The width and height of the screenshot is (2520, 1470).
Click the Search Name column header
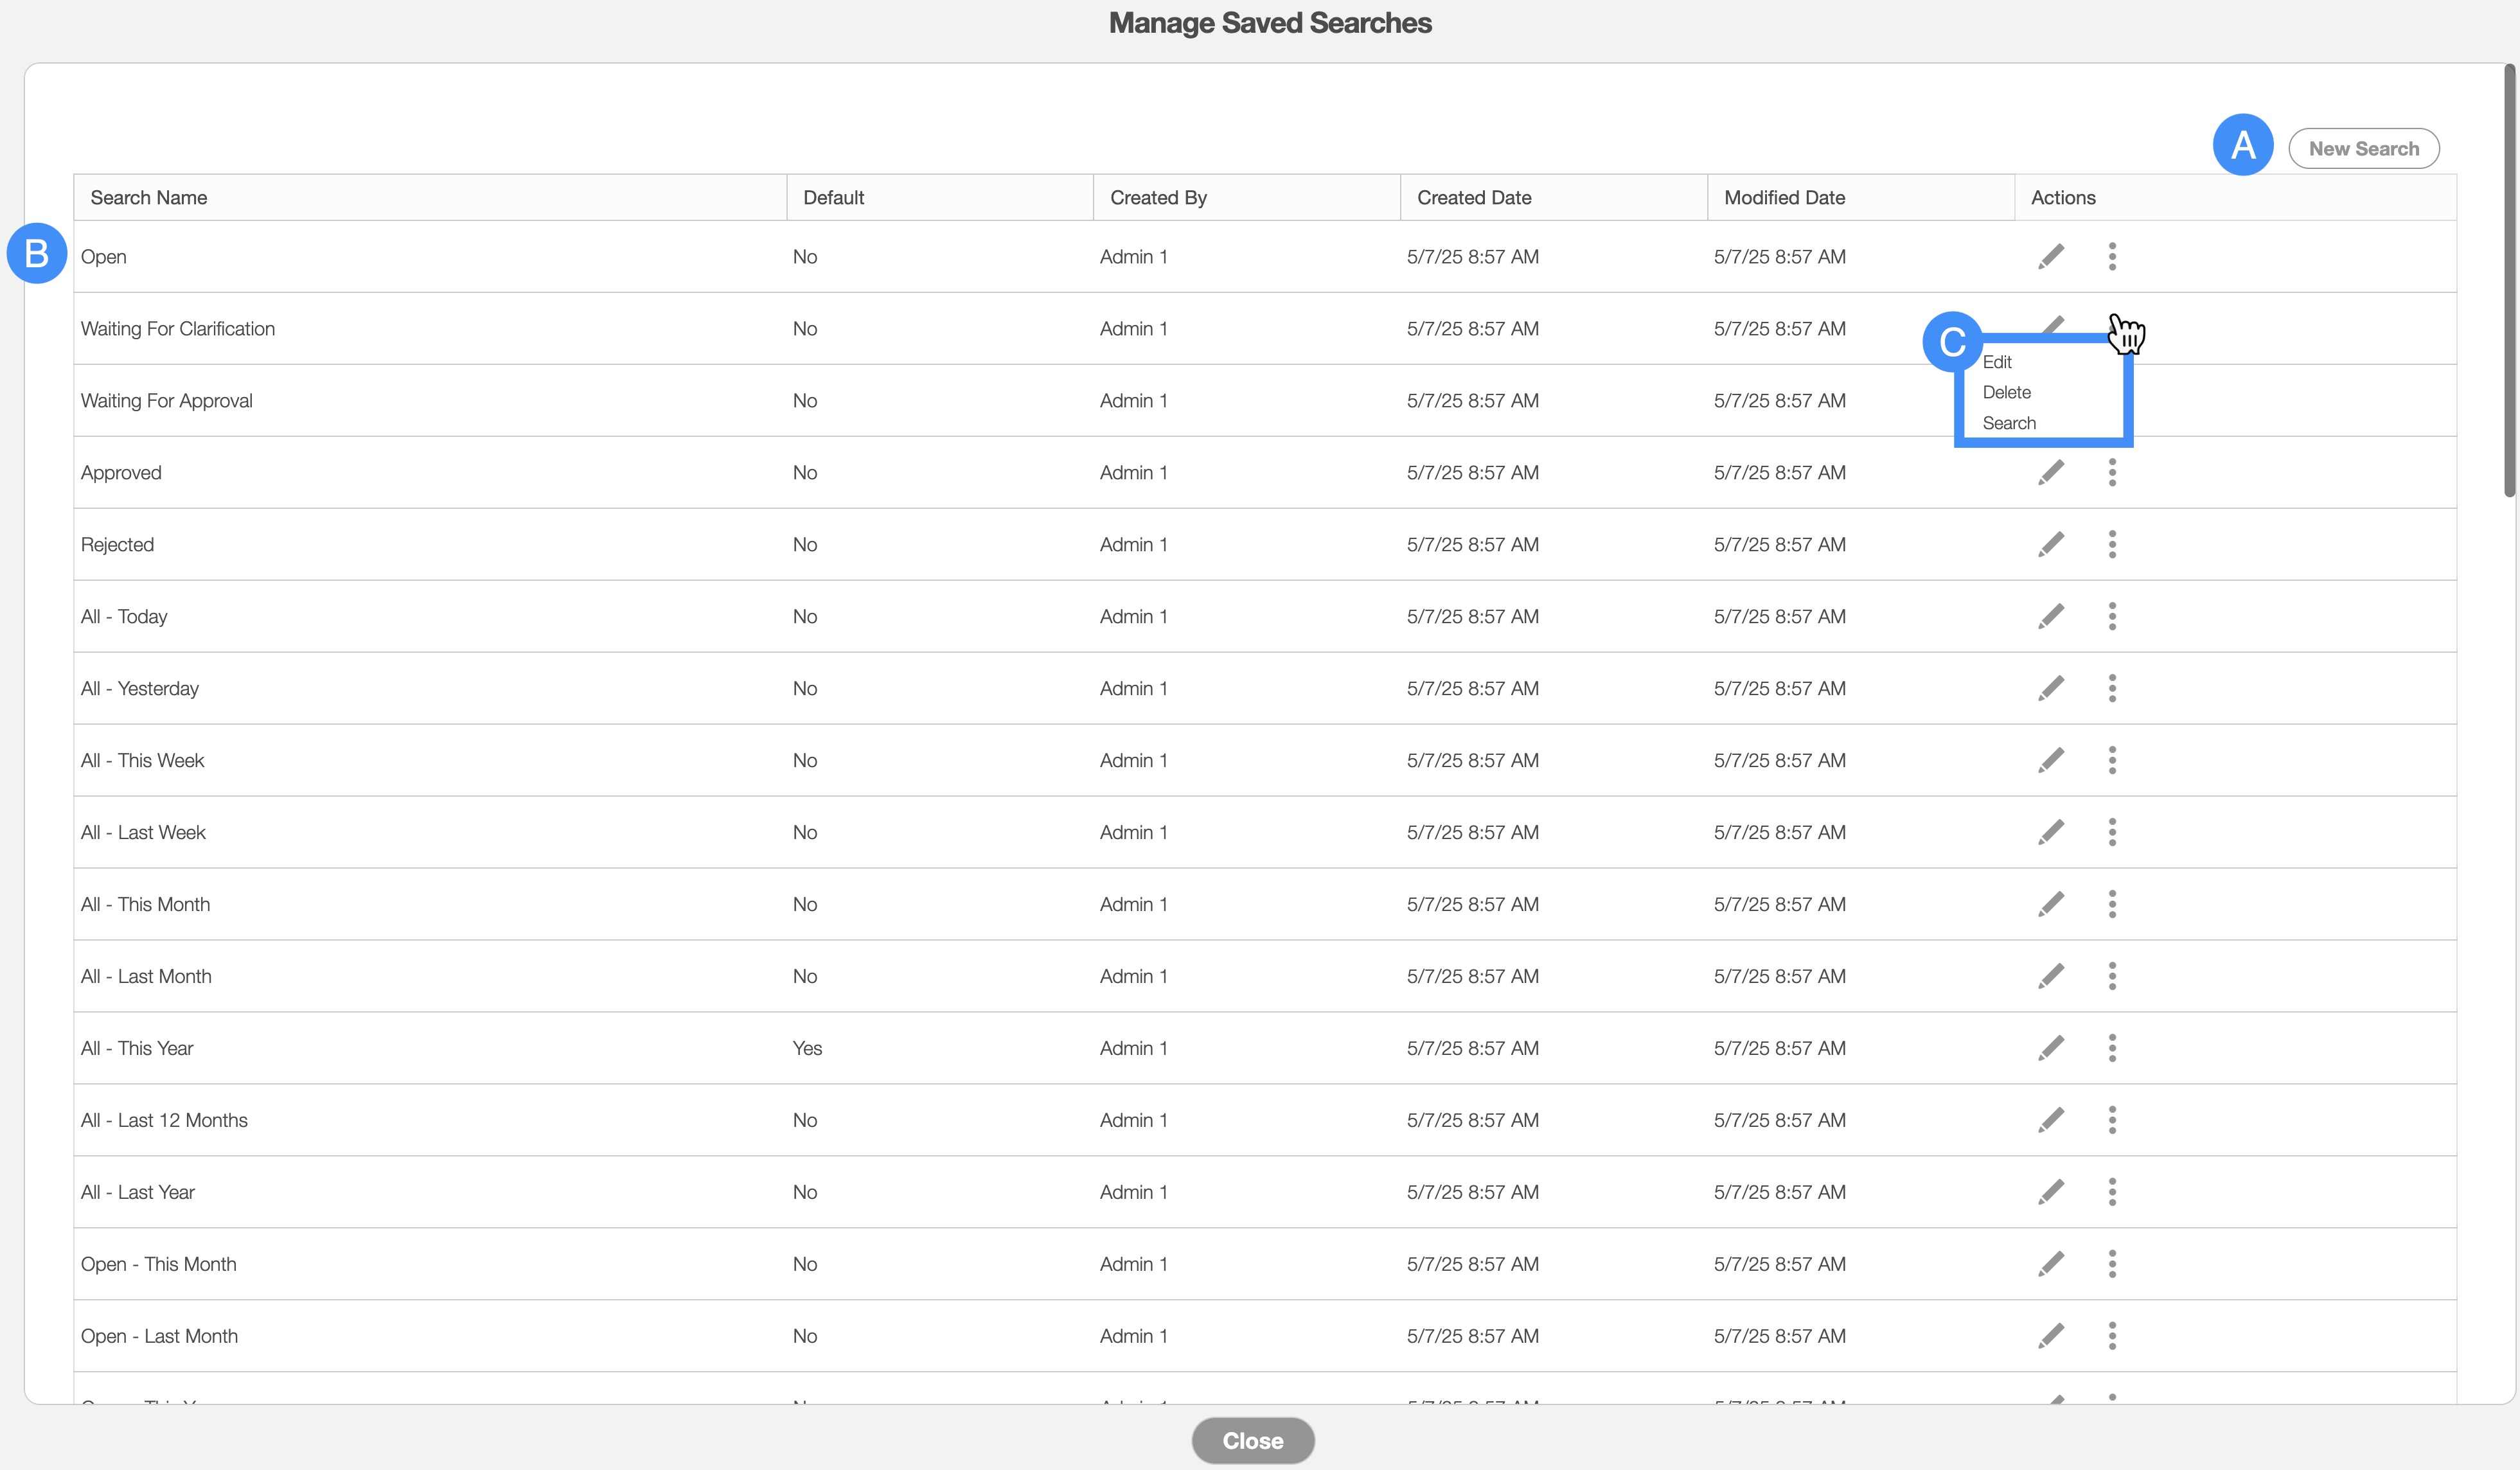click(149, 198)
